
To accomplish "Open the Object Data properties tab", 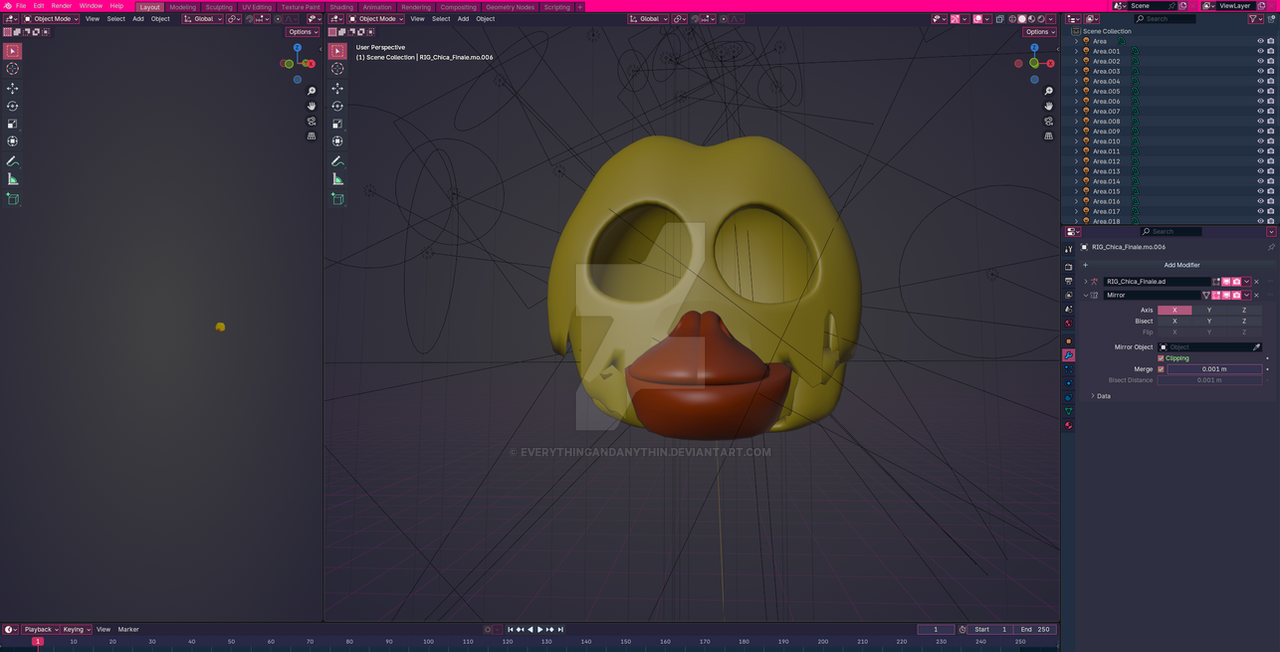I will click(x=1069, y=411).
